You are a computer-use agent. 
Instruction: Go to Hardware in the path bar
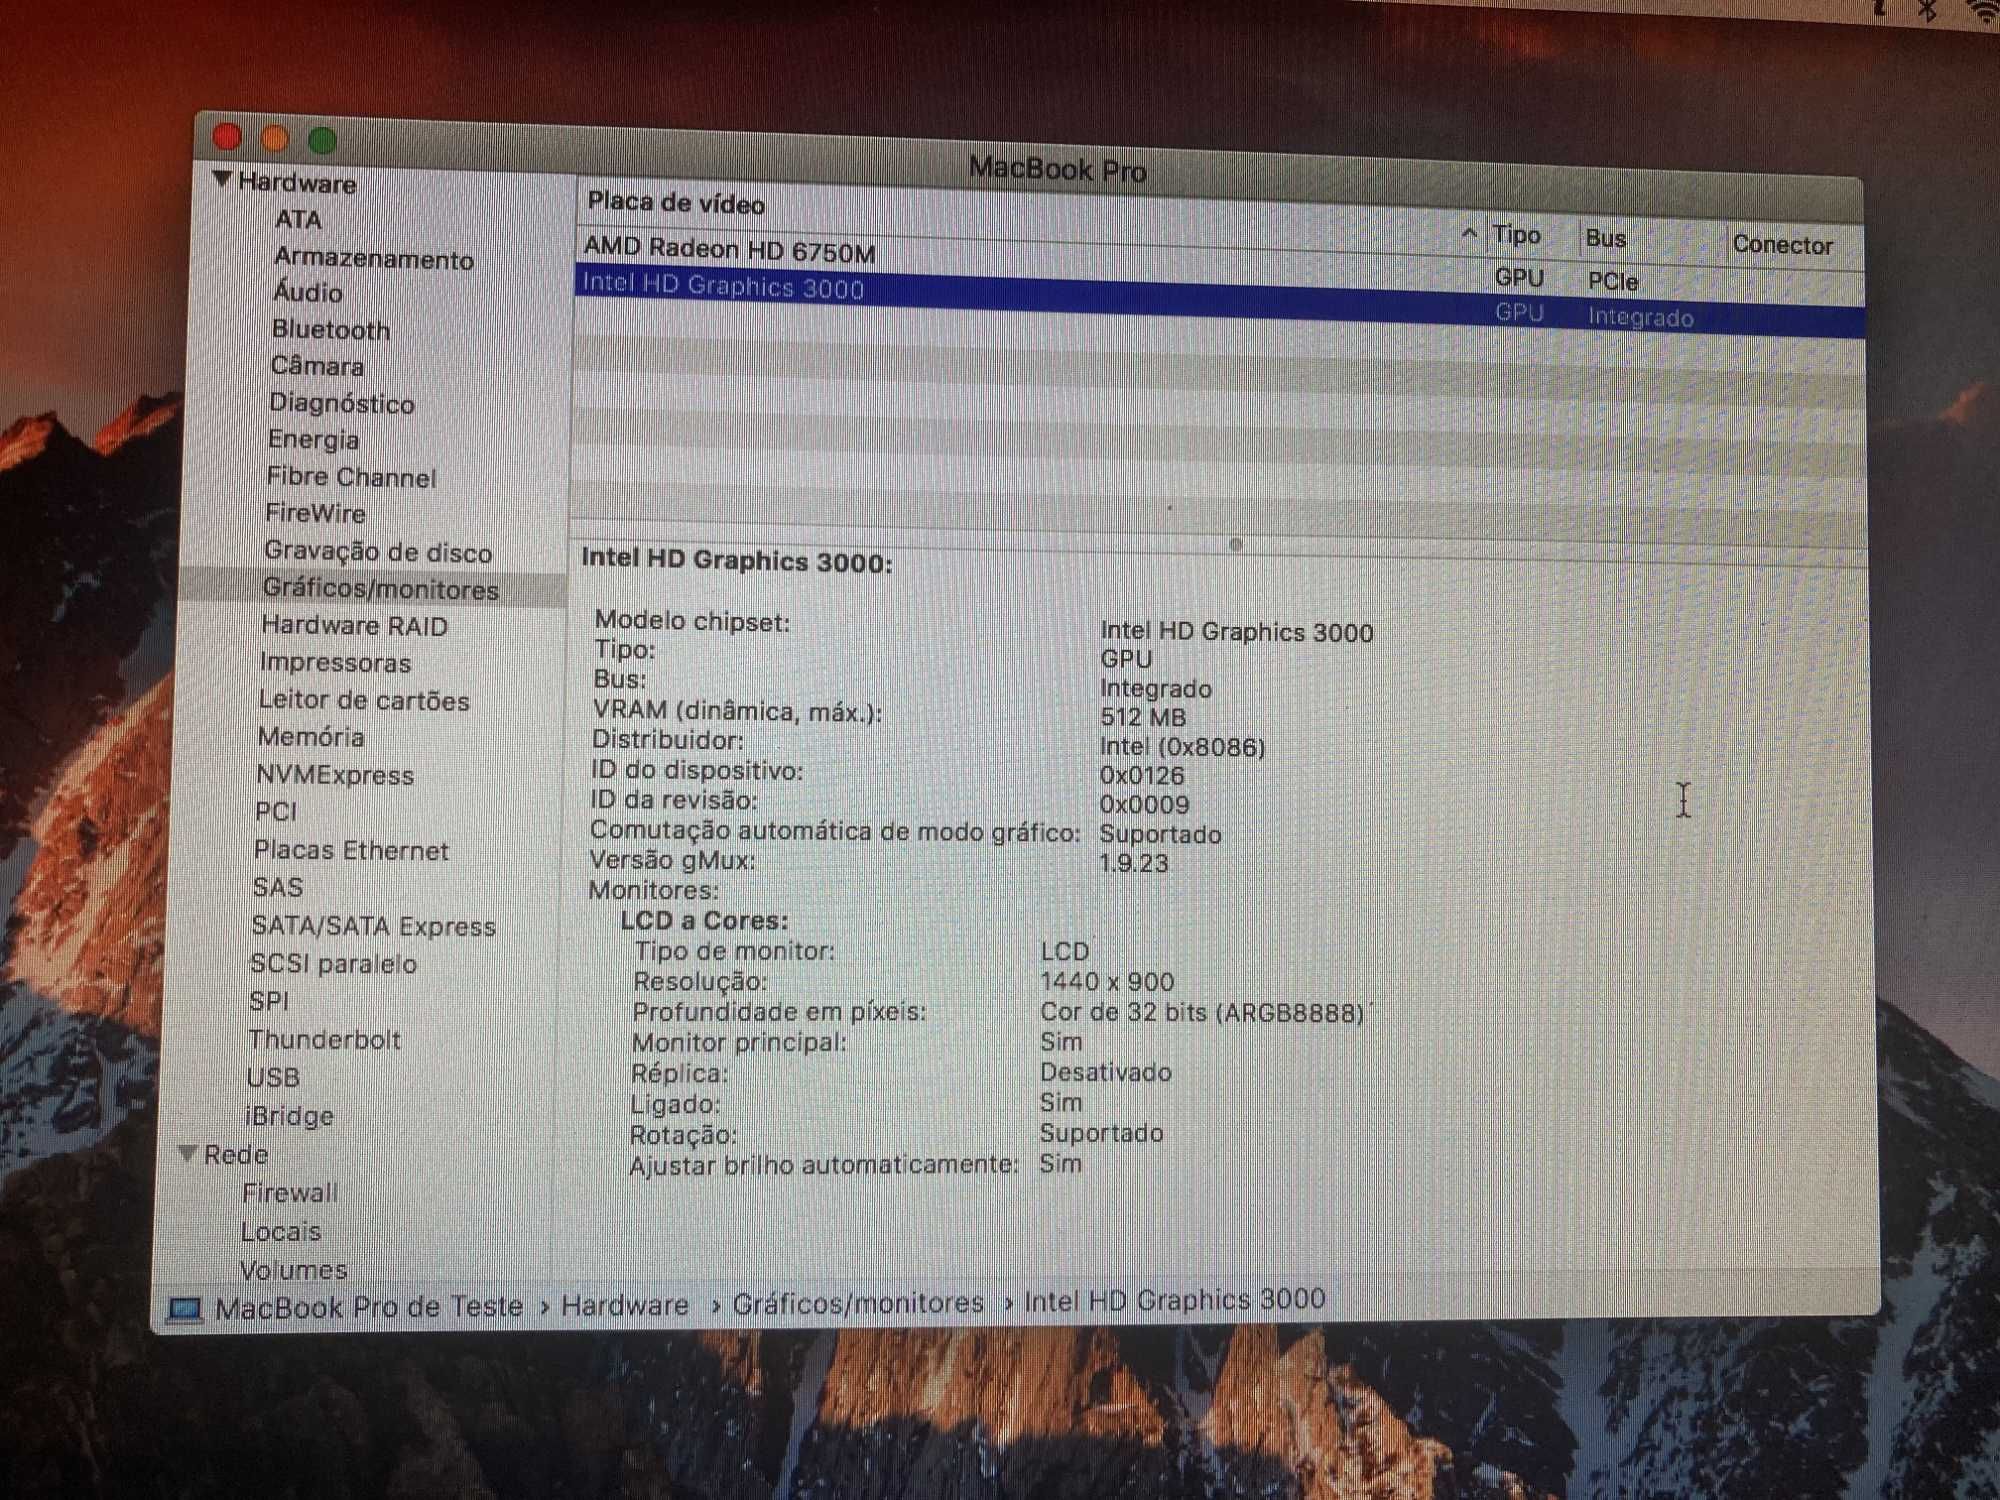pyautogui.click(x=624, y=1305)
